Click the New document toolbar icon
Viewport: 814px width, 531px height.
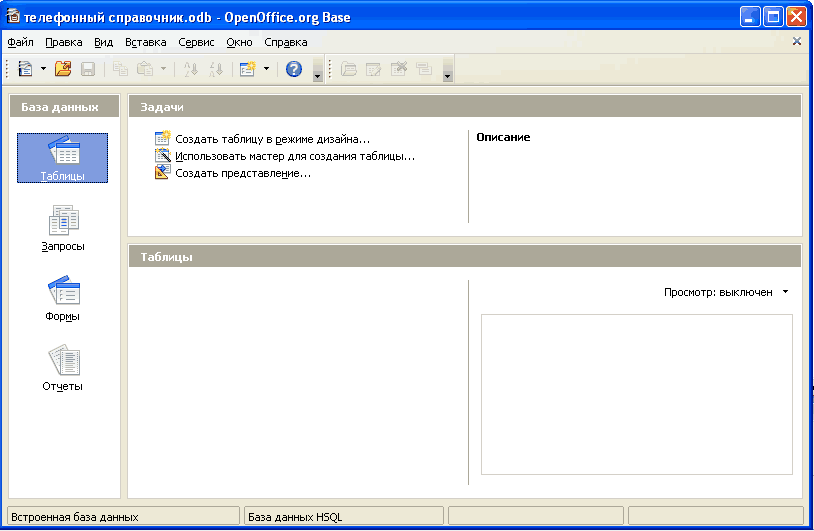(x=25, y=69)
